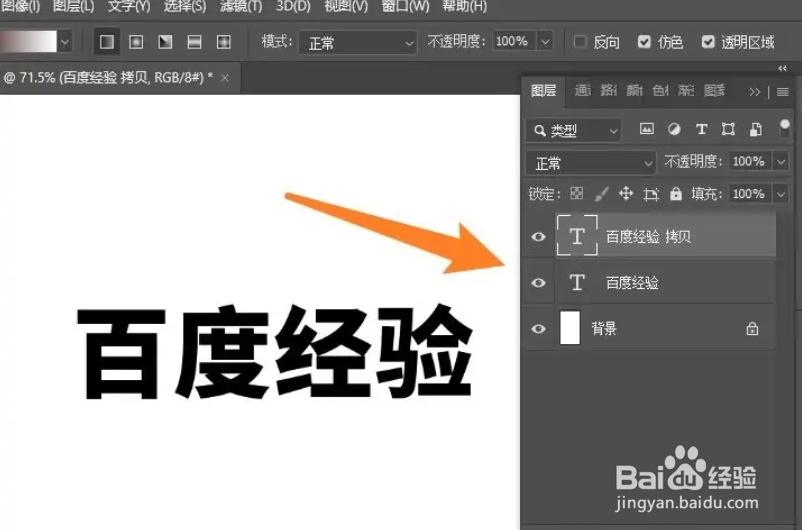Open the 图层(L) menu
This screenshot has width=802, height=530.
74,6
